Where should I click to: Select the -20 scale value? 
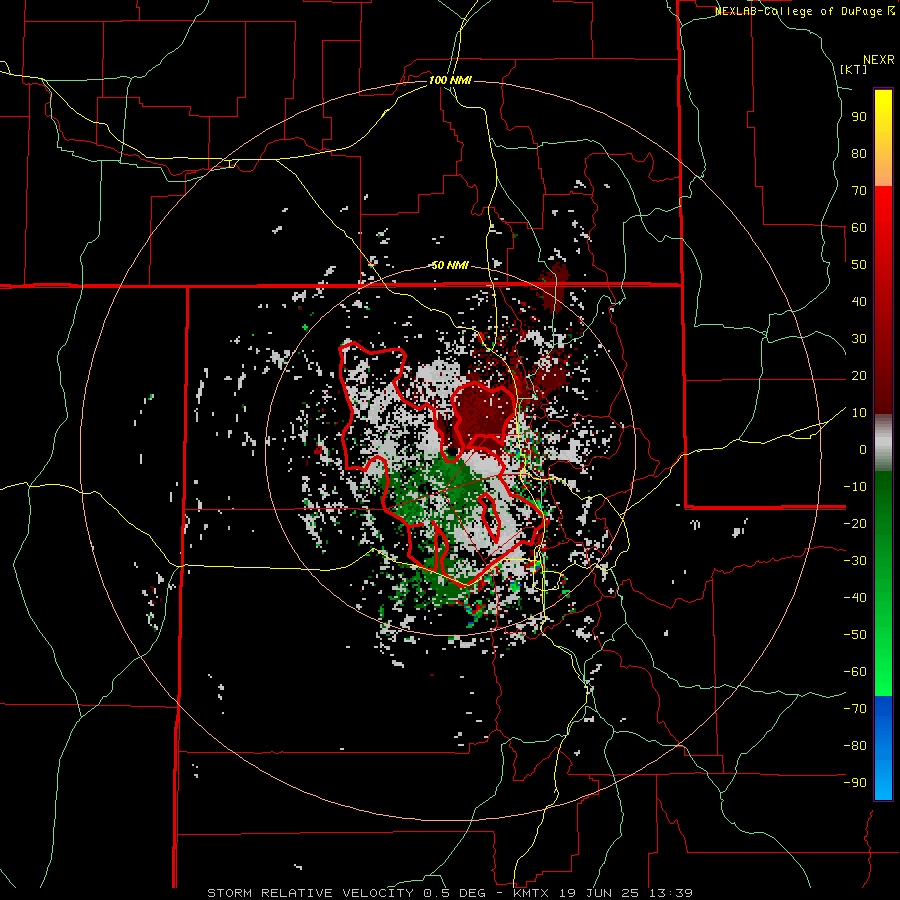point(855,523)
